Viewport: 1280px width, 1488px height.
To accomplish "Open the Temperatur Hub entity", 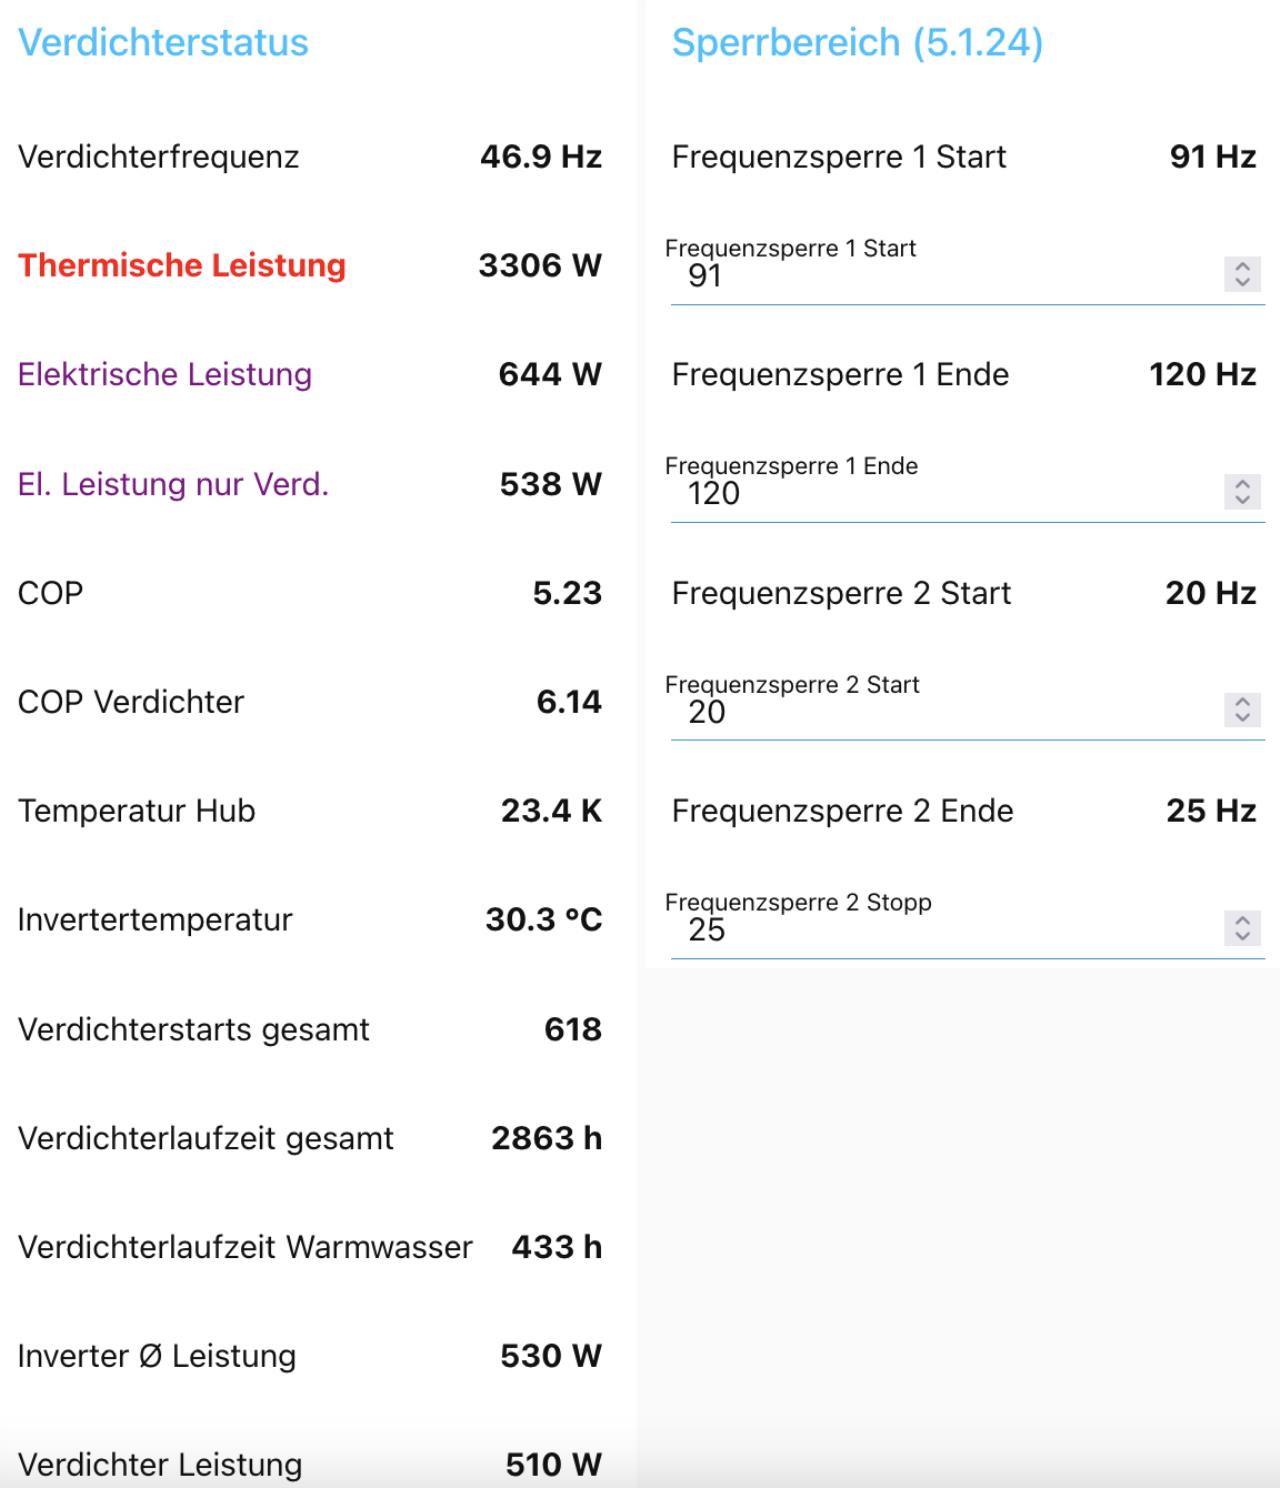I will (x=137, y=811).
